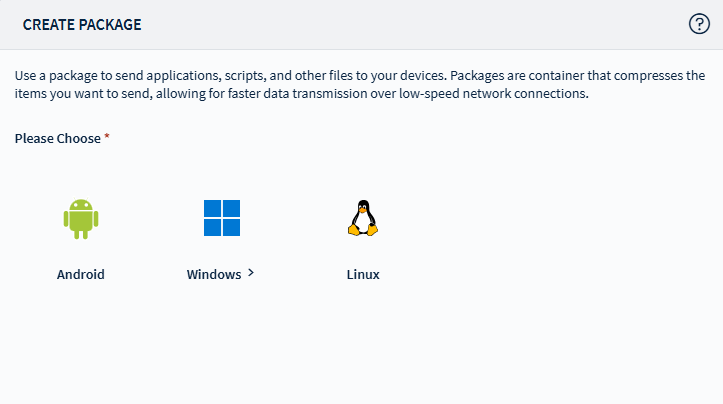The height and width of the screenshot is (404, 723).
Task: Click the Windows text label
Action: click(213, 274)
